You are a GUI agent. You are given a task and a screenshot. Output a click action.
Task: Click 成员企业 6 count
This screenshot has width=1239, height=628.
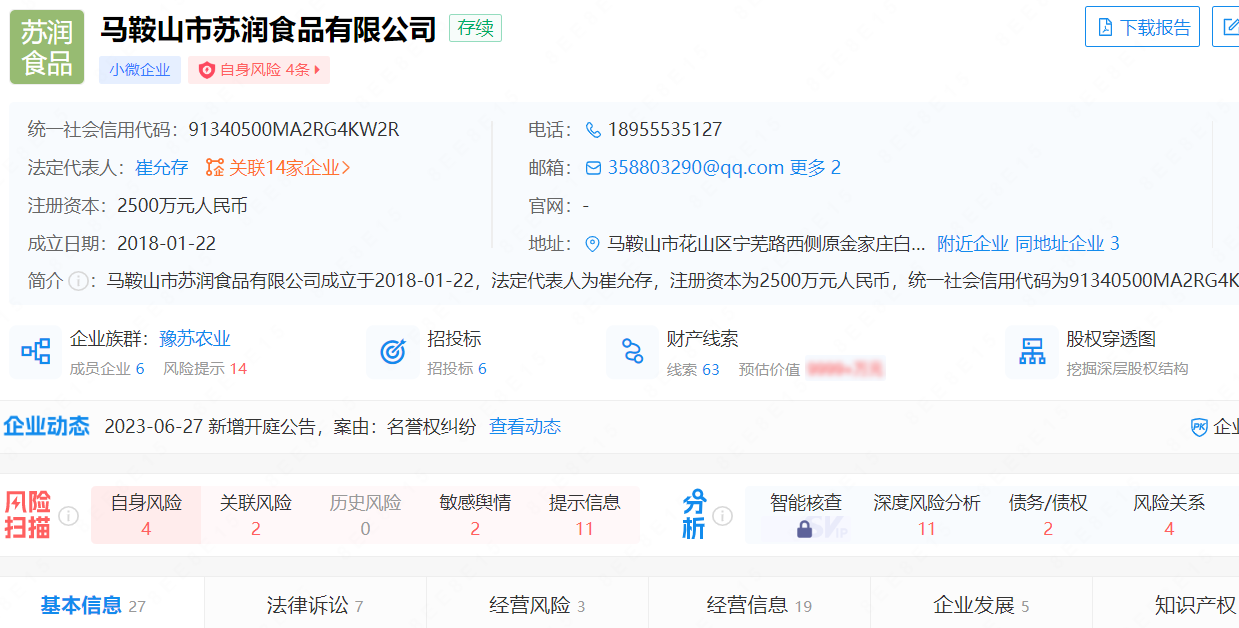point(107,369)
